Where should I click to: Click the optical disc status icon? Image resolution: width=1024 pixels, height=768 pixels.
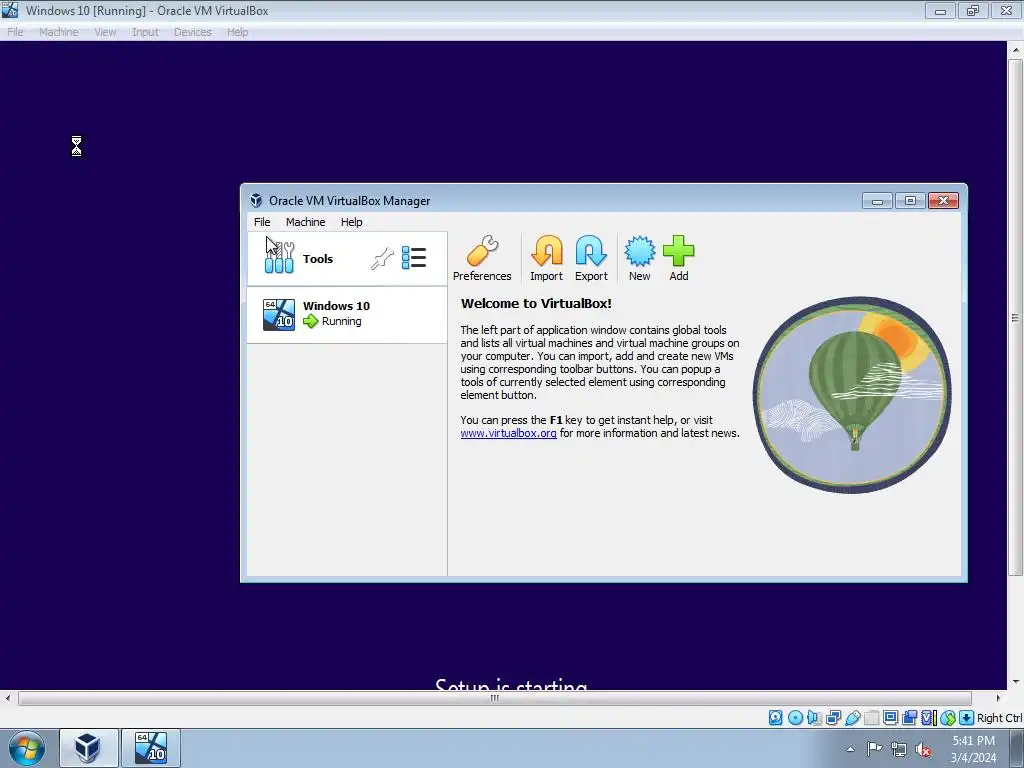795,718
